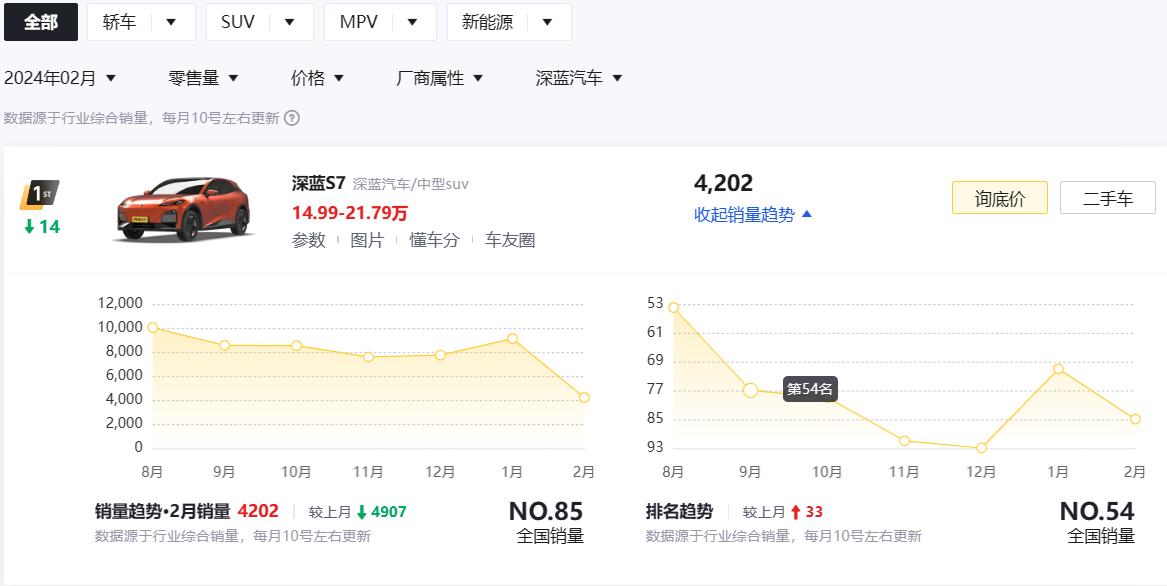Open the 深蓝汽车 brand dropdown
1167x586 pixels.
tap(579, 78)
